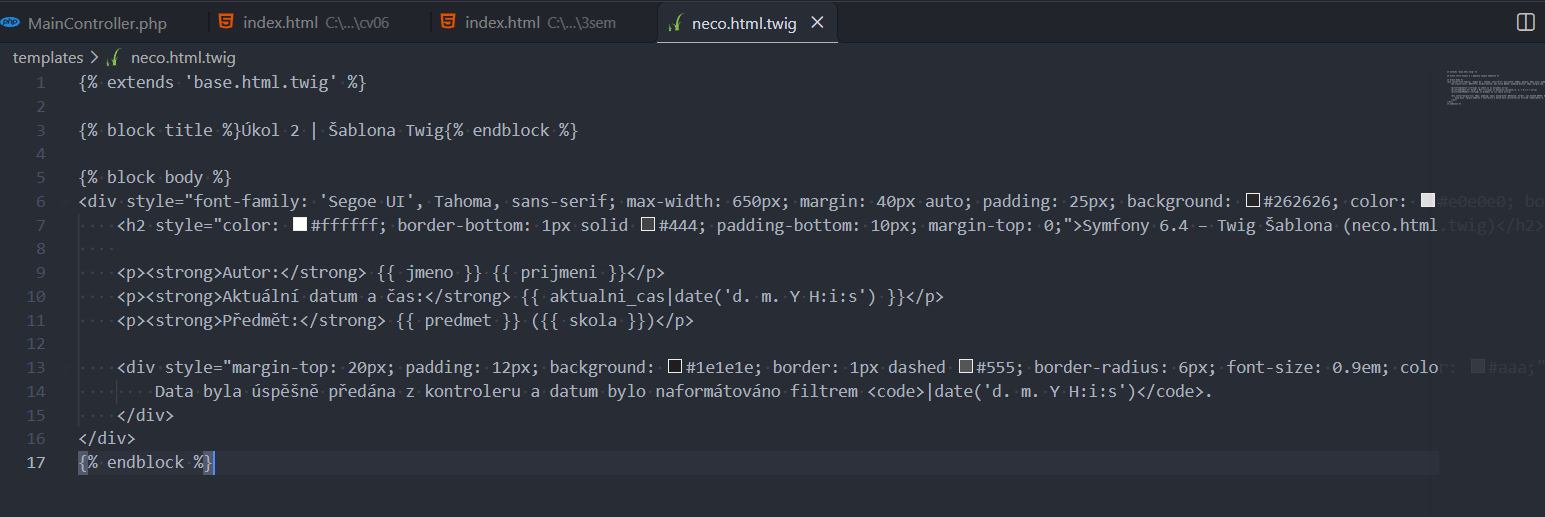
Task: Click '{% endblock %}' on line 17
Action: coord(145,462)
